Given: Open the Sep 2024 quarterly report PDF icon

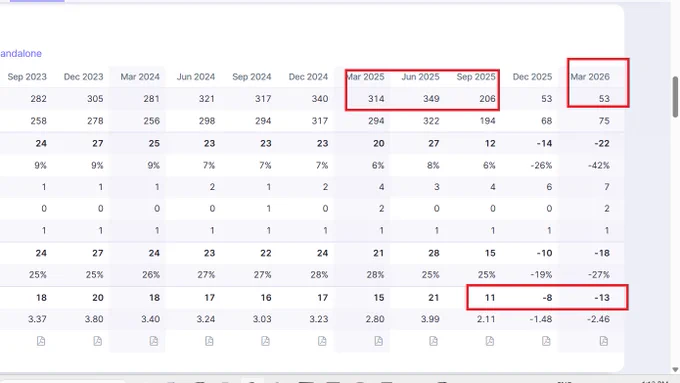Looking at the screenshot, I should 265,341.
